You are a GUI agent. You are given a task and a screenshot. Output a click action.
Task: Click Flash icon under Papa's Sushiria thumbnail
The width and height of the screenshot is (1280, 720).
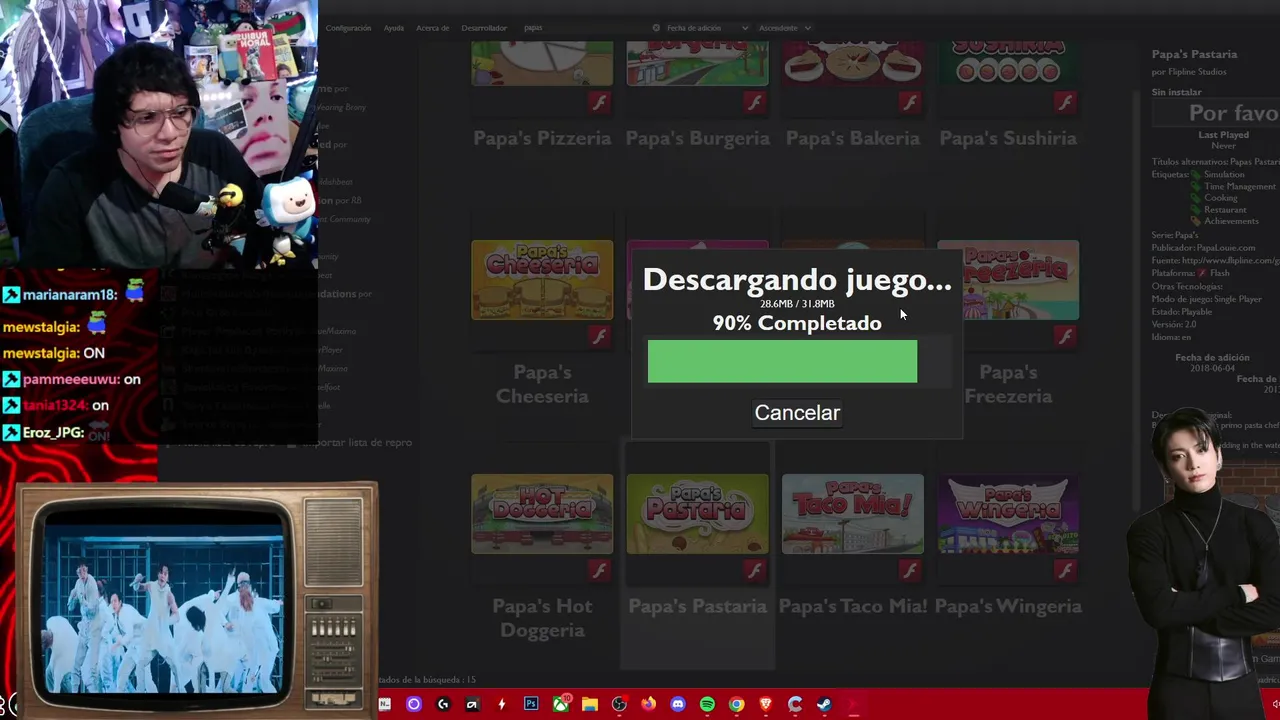pos(1066,102)
